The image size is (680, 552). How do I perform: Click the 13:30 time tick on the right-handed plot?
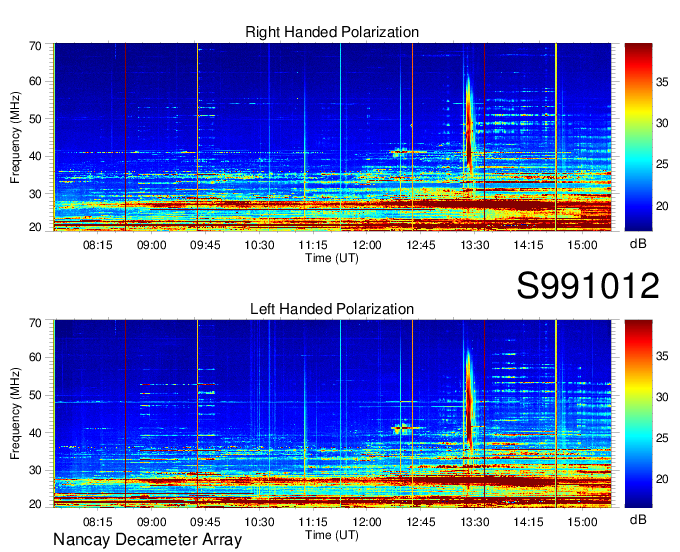click(475, 245)
